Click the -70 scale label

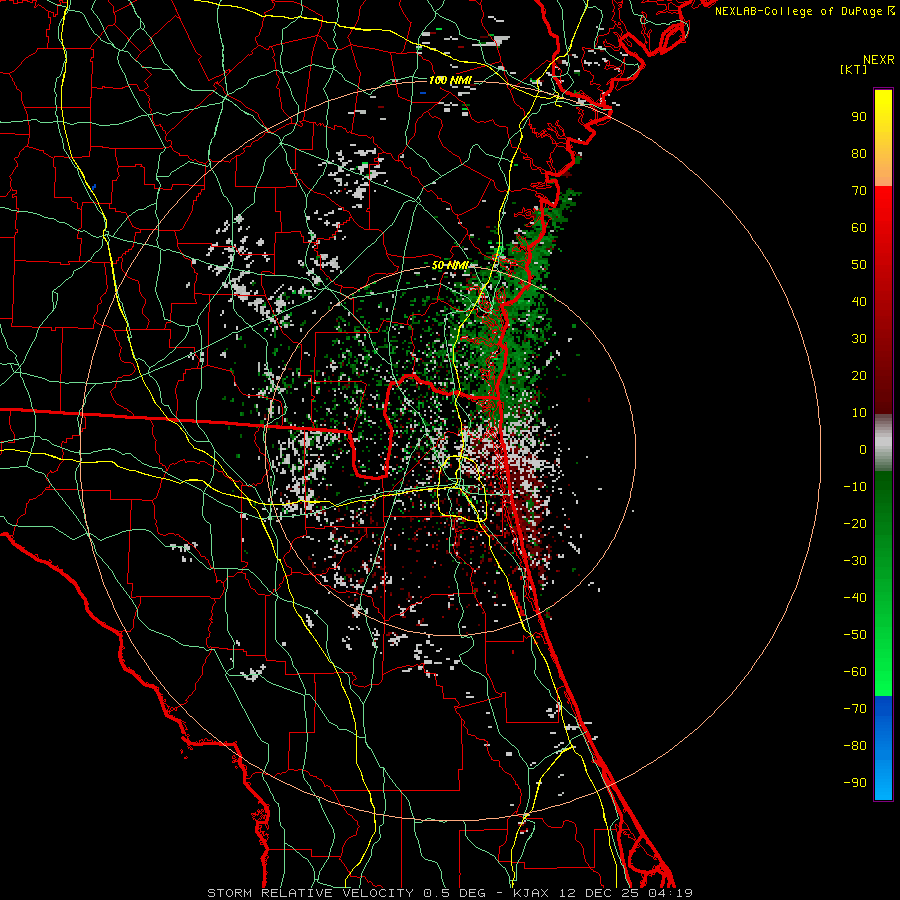coord(855,709)
